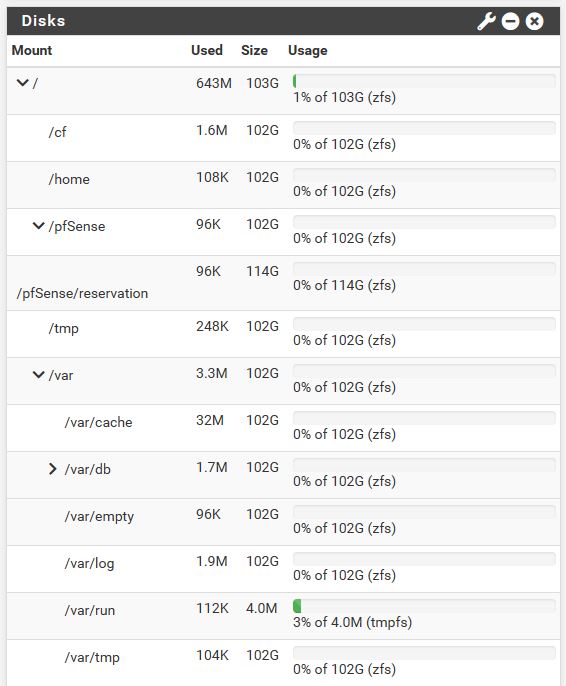This screenshot has width=566, height=686.
Task: Click the /pfSense/reservation mount entry
Action: (x=82, y=293)
